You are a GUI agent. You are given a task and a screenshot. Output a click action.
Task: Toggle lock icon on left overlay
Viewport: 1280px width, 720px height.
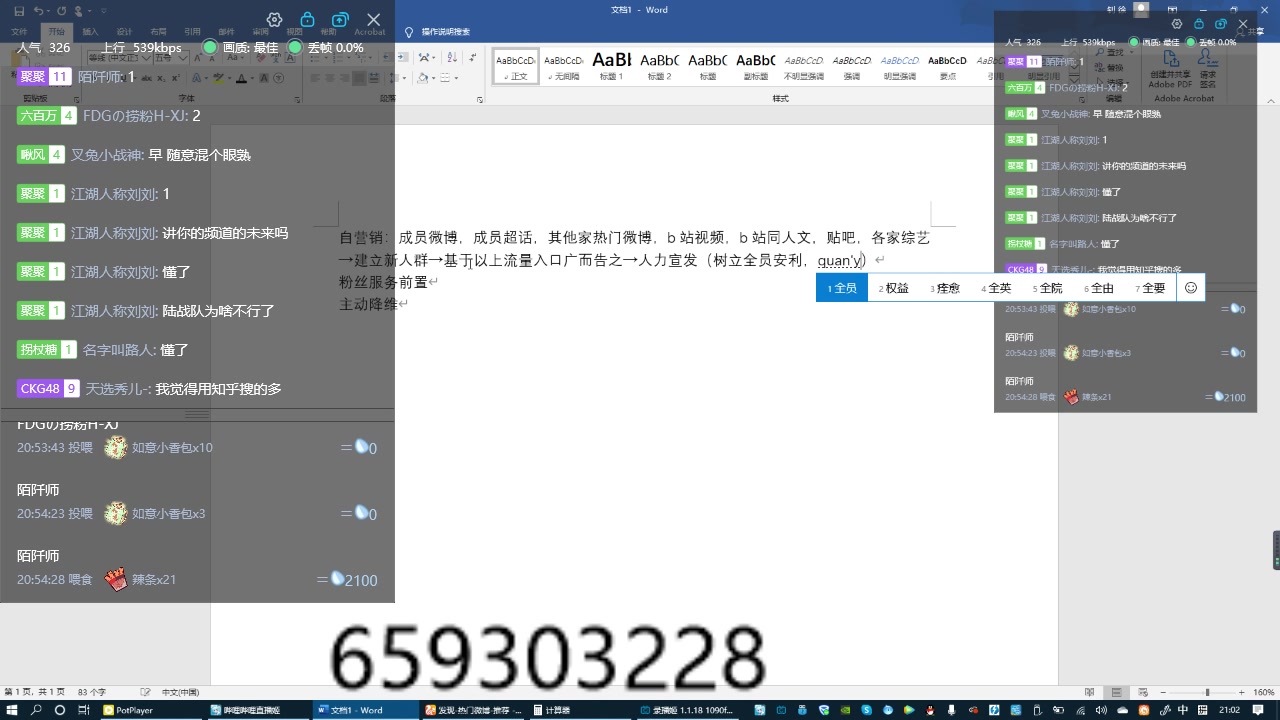tap(307, 20)
